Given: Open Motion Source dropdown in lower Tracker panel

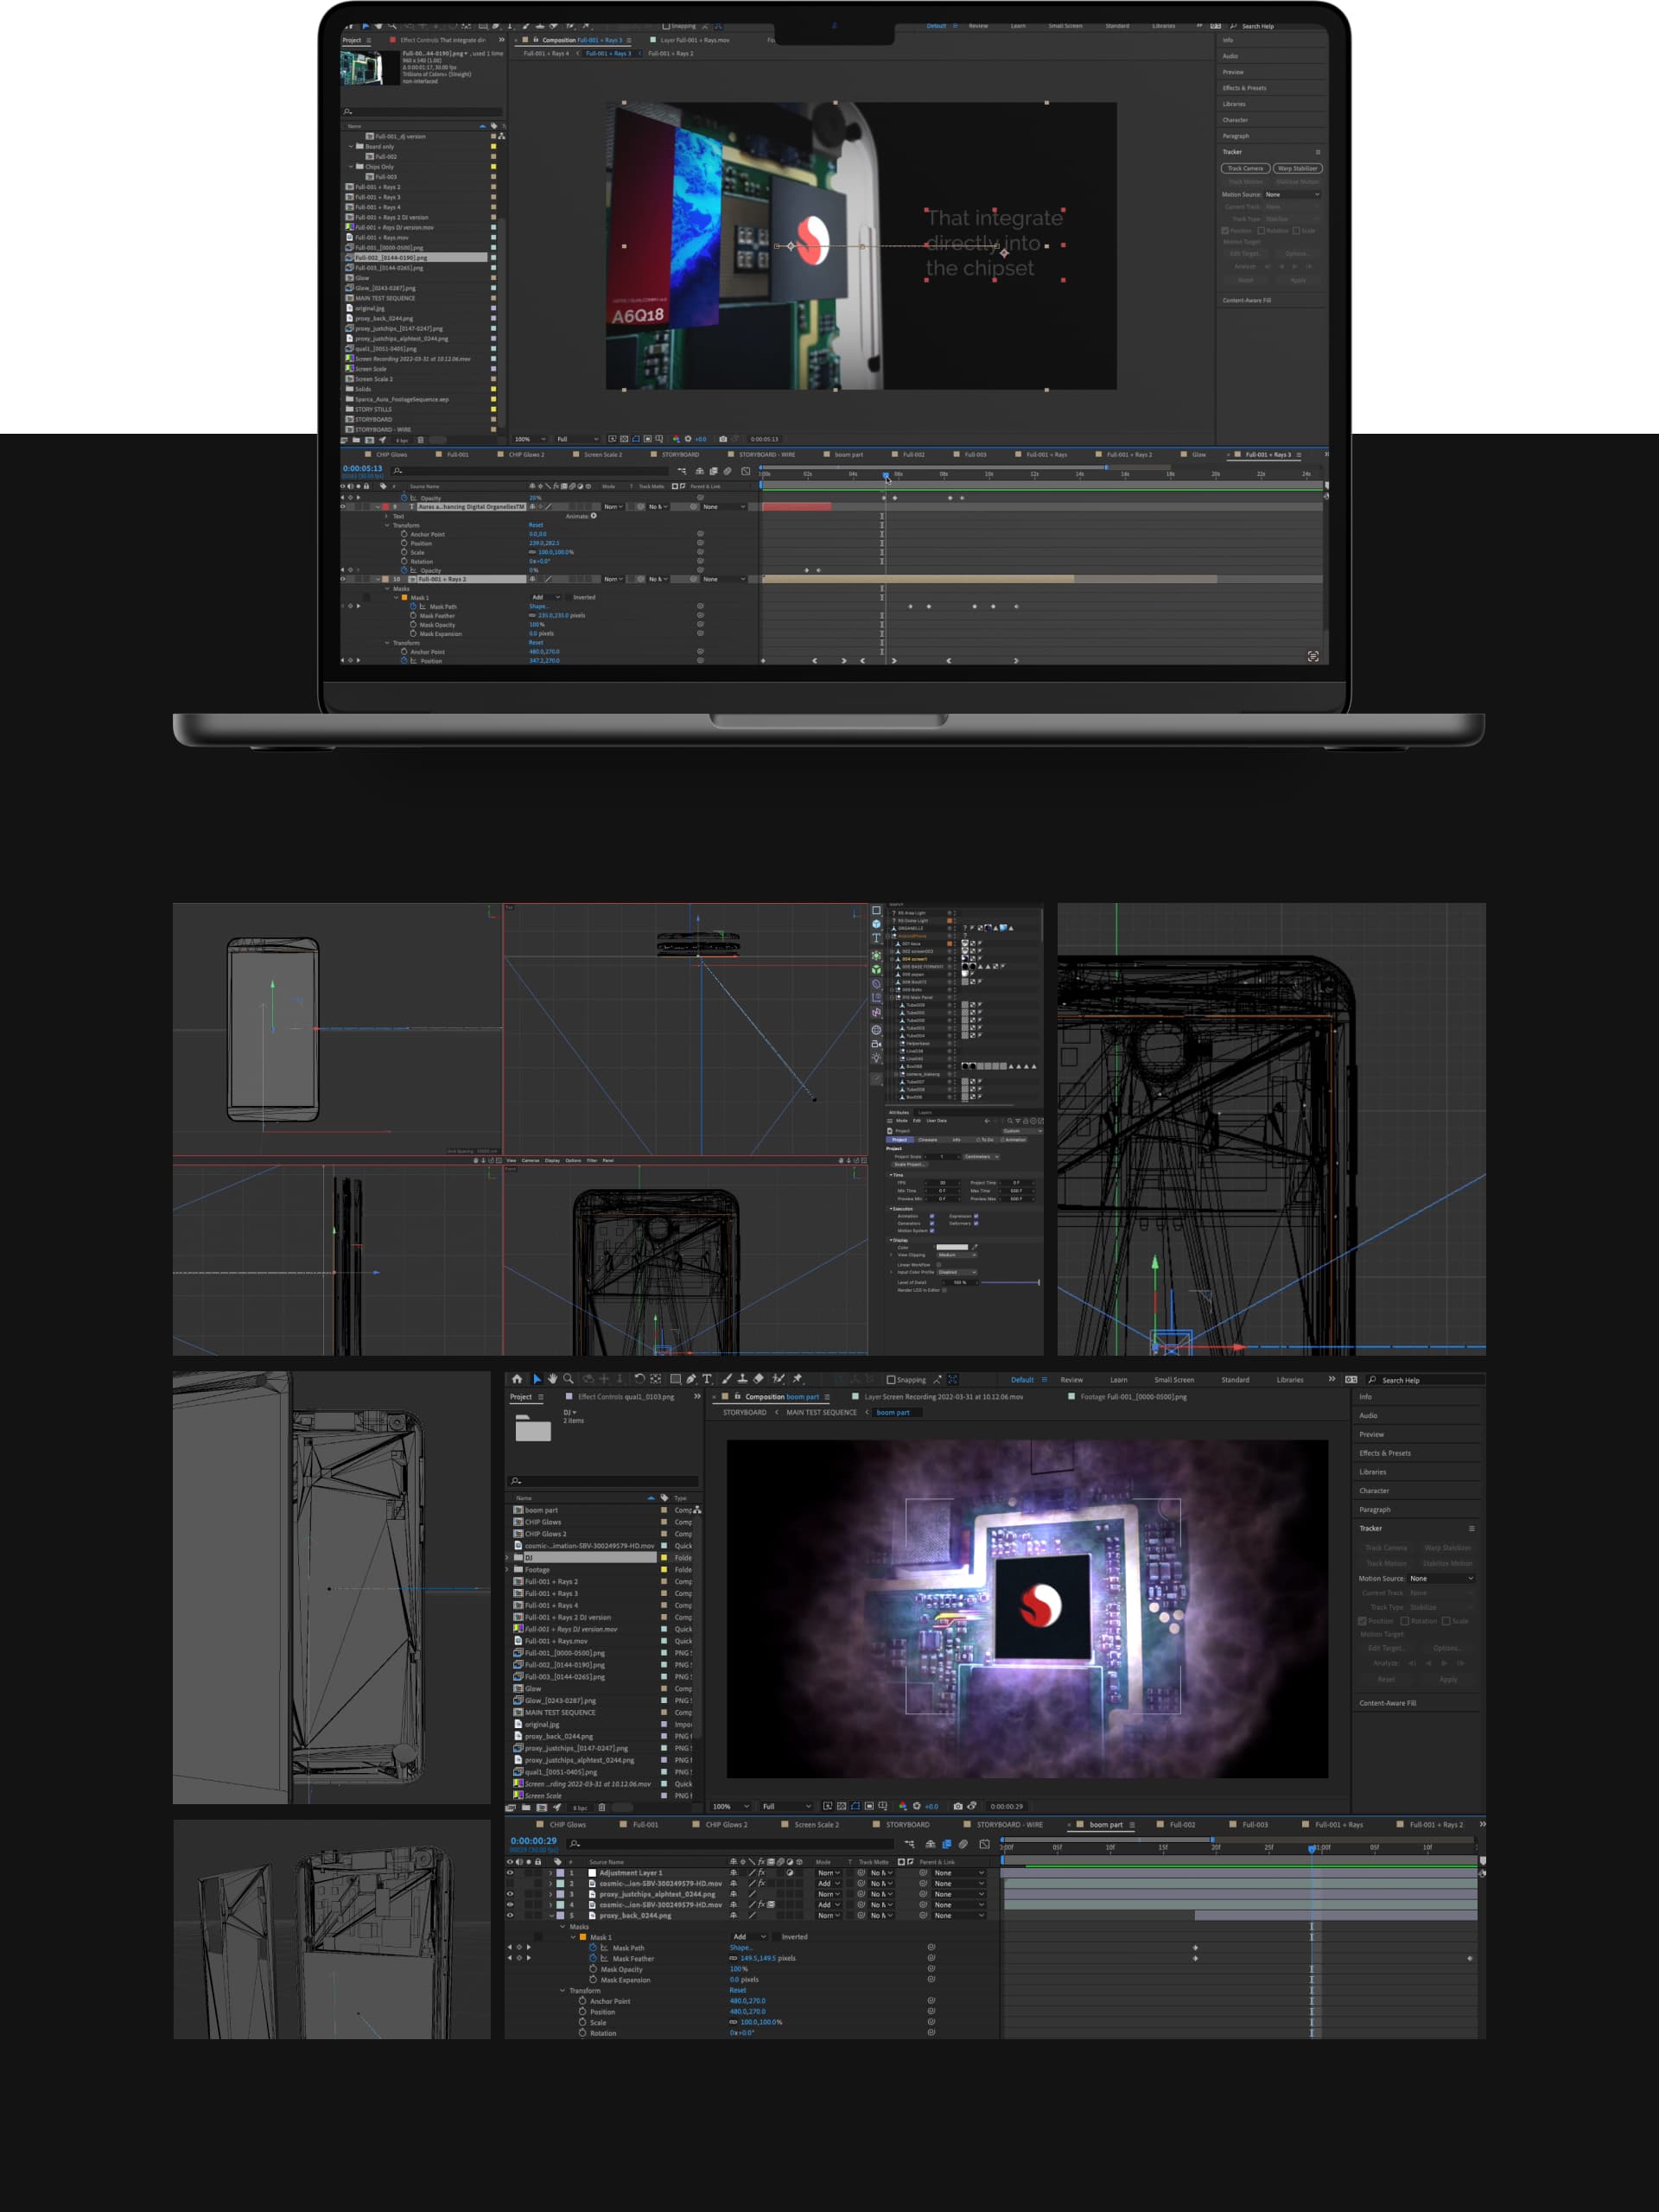Looking at the screenshot, I should tap(1441, 1578).
